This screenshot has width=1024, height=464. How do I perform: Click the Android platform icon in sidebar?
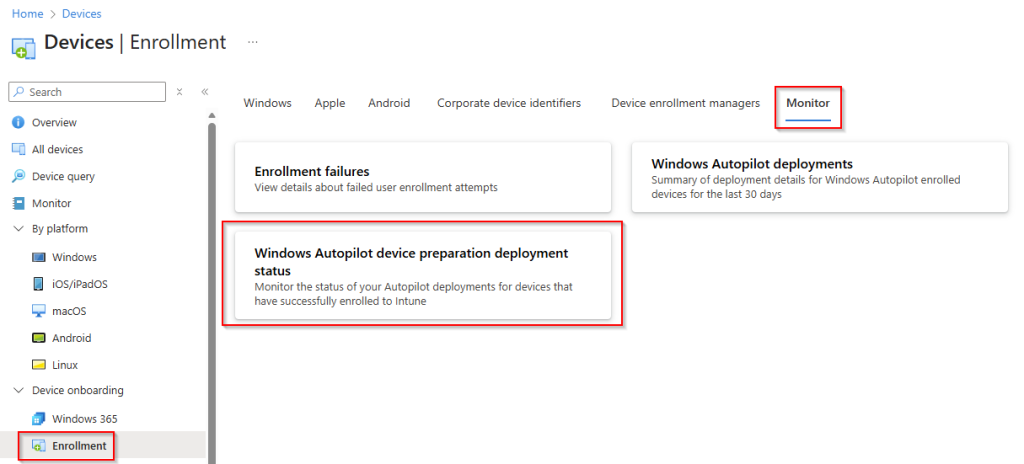(39, 338)
